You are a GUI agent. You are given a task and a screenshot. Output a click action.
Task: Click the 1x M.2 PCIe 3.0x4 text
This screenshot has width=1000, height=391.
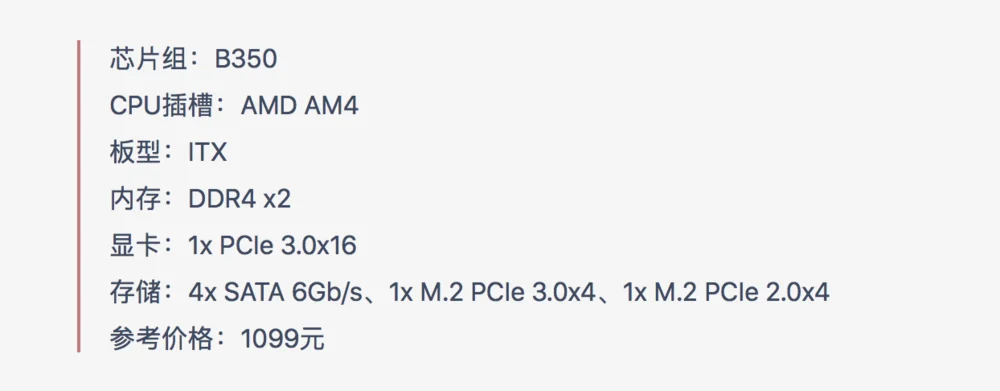point(492,293)
